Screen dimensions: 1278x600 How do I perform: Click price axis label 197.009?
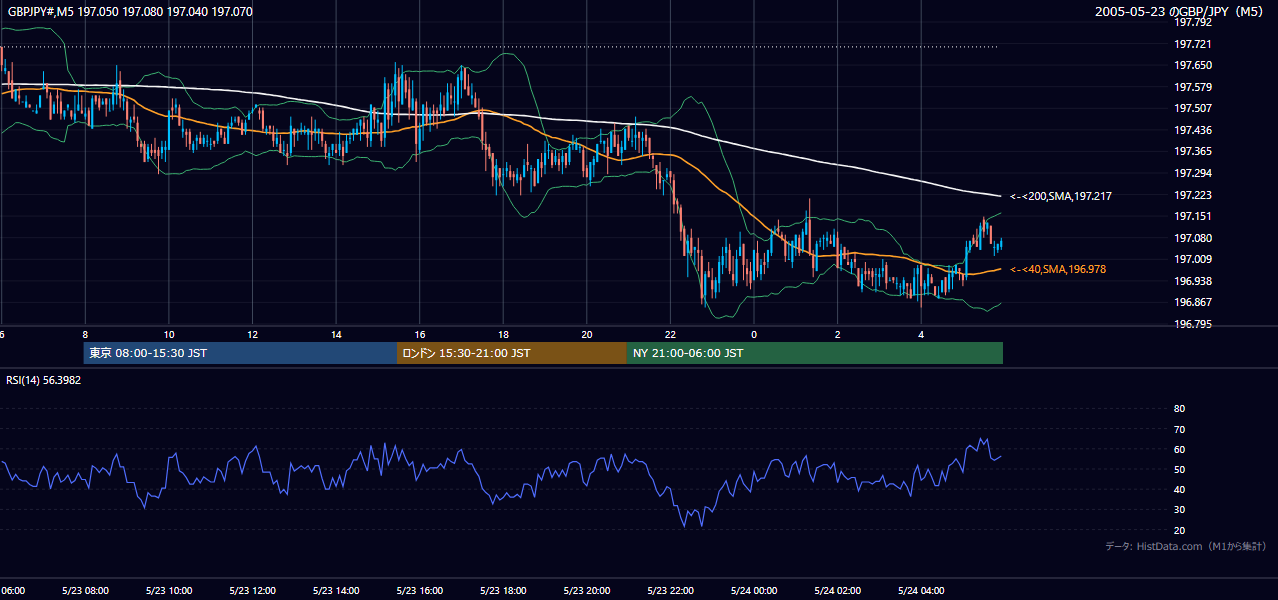pyautogui.click(x=1192, y=260)
